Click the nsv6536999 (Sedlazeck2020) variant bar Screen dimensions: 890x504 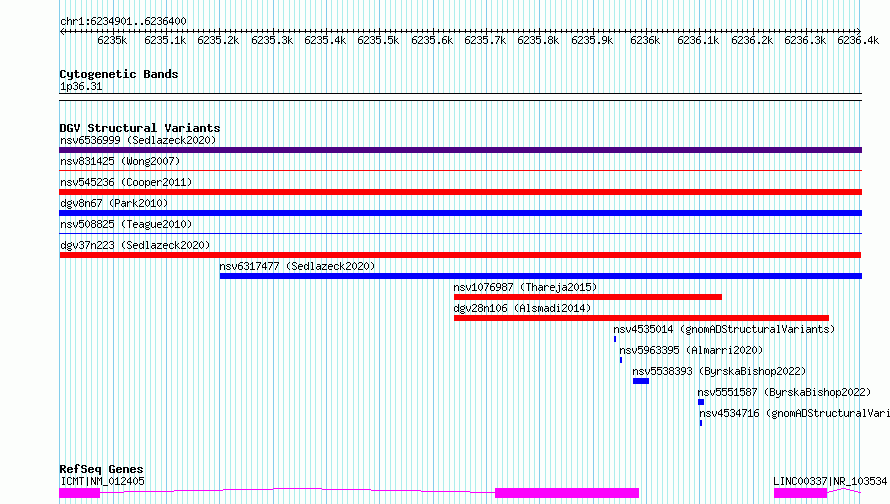[x=460, y=150]
